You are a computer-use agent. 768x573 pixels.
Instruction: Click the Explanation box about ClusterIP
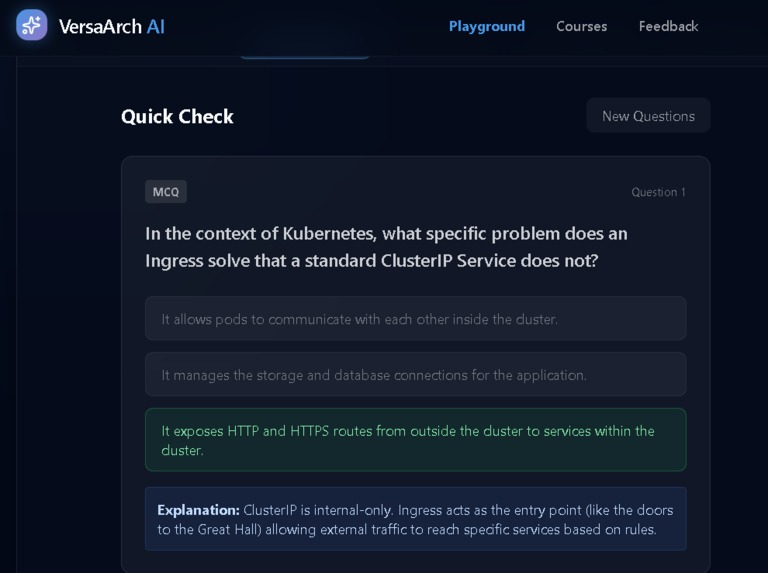point(415,519)
